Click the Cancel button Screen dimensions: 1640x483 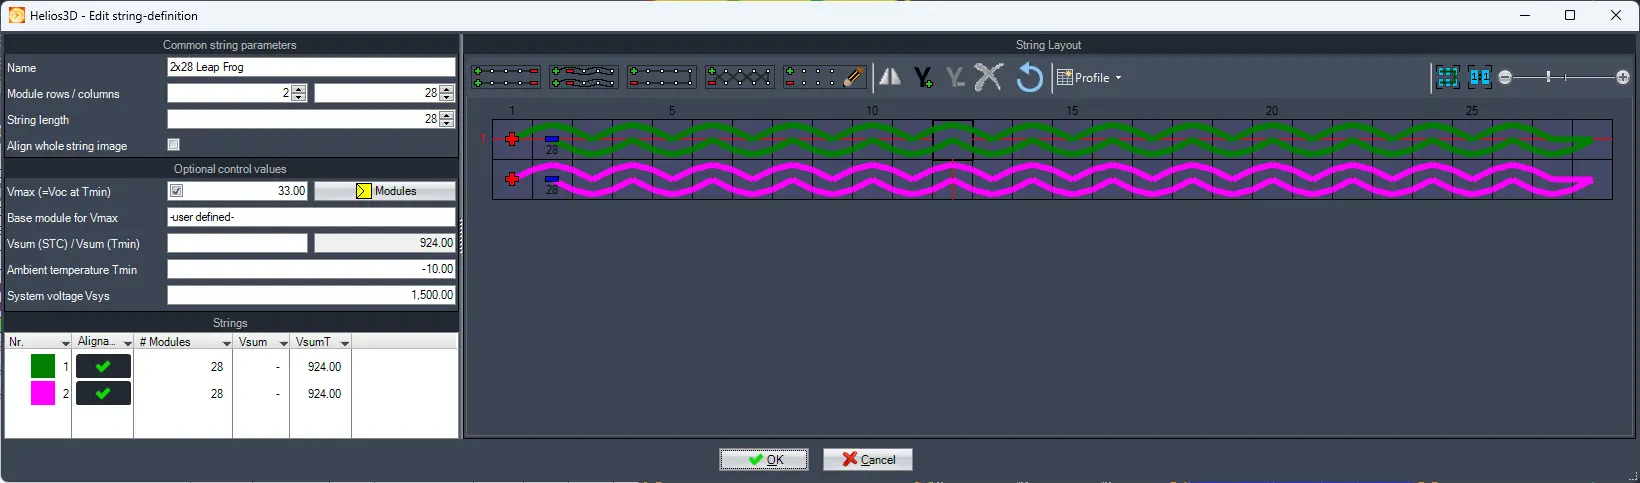[x=867, y=459]
